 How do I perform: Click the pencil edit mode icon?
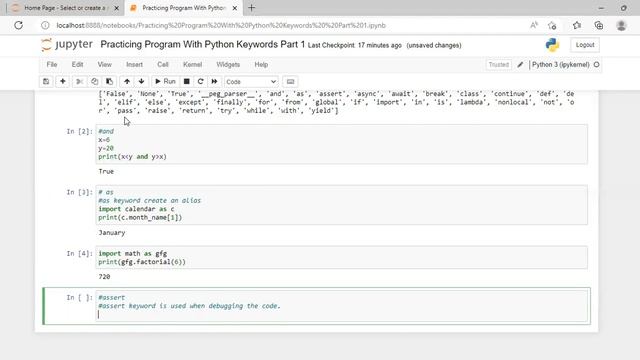[520, 64]
